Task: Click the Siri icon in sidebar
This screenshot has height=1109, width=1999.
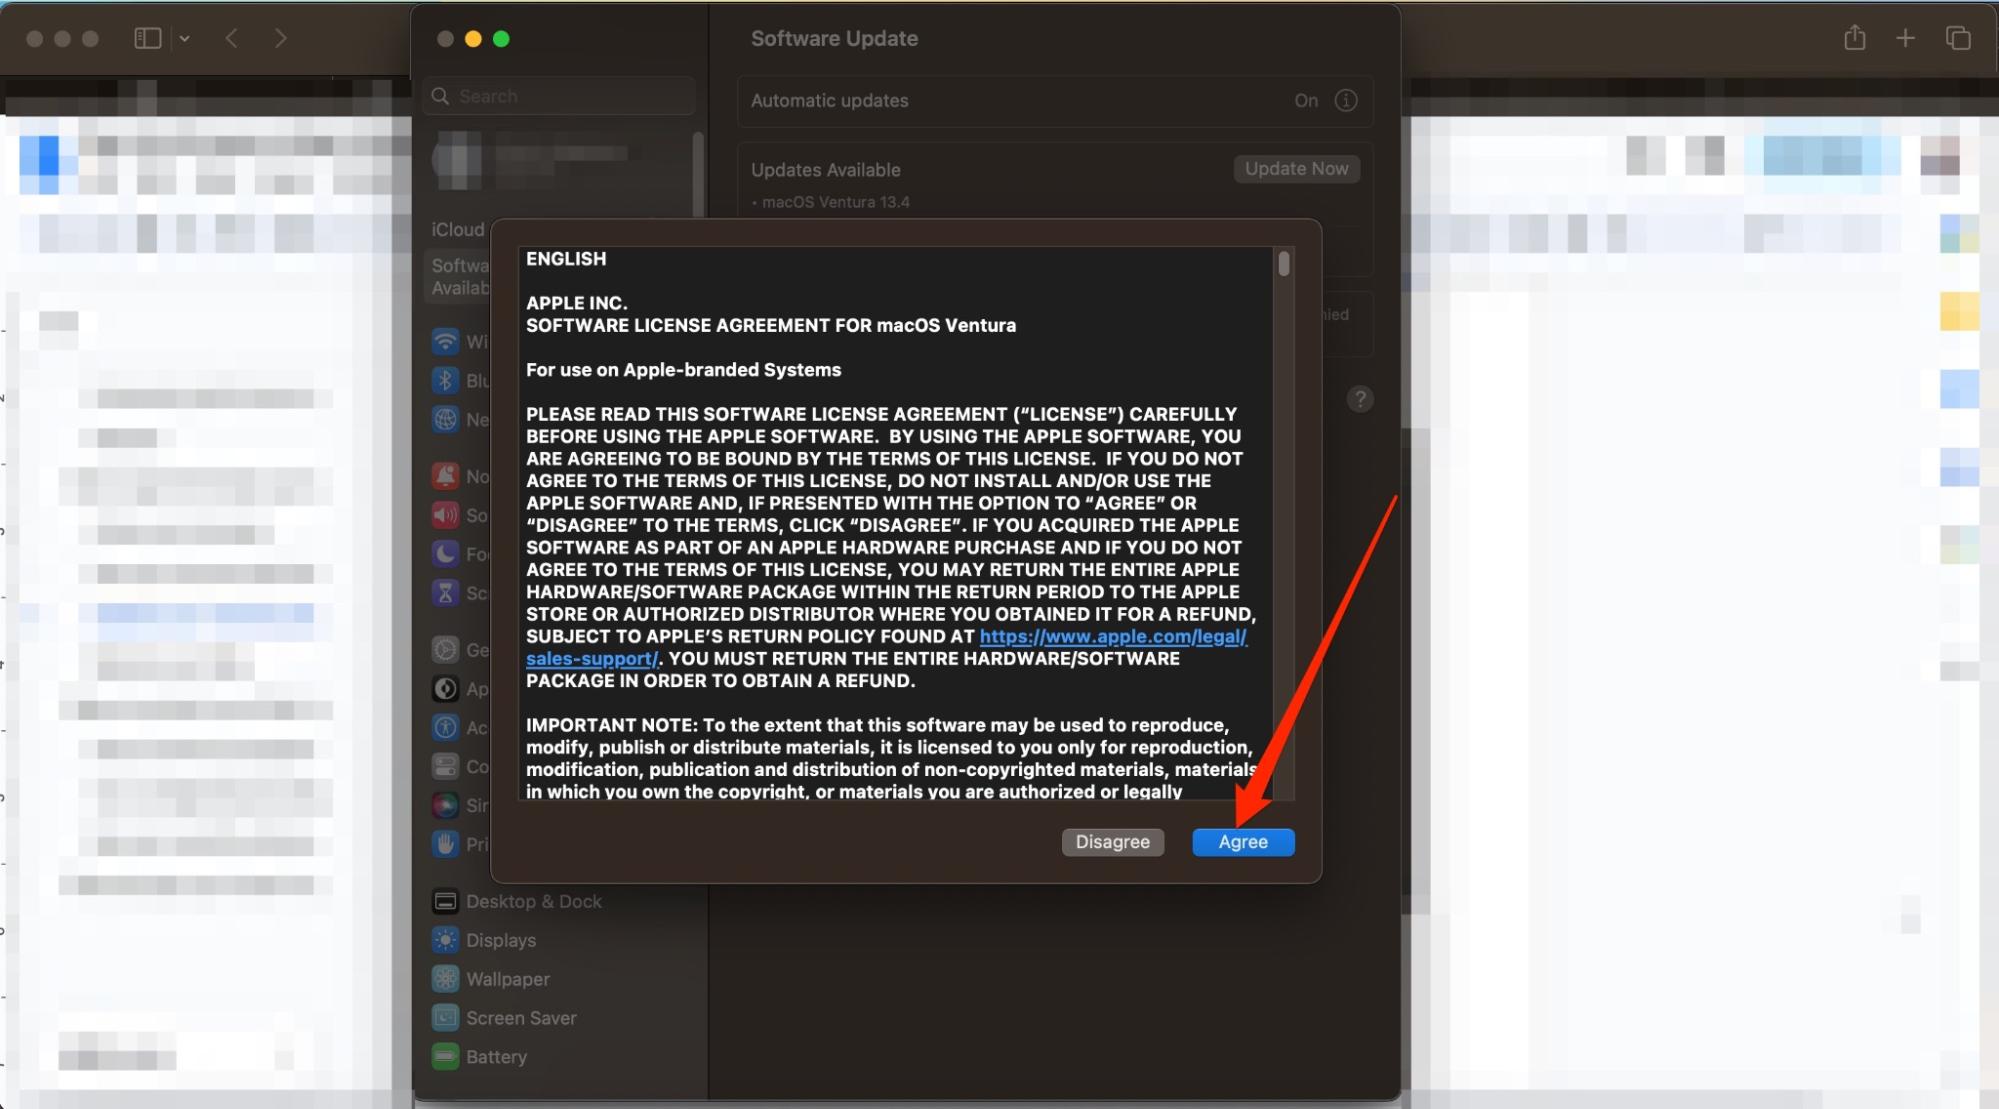Action: click(445, 805)
